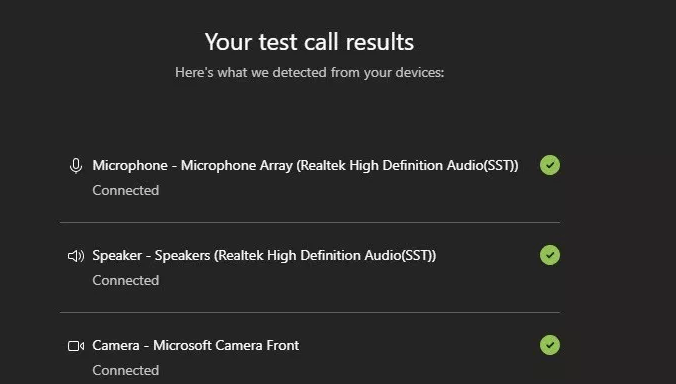Screen dimensions: 676x384
Task: Click the green checkmark beside Speaker
Action: (x=550, y=255)
